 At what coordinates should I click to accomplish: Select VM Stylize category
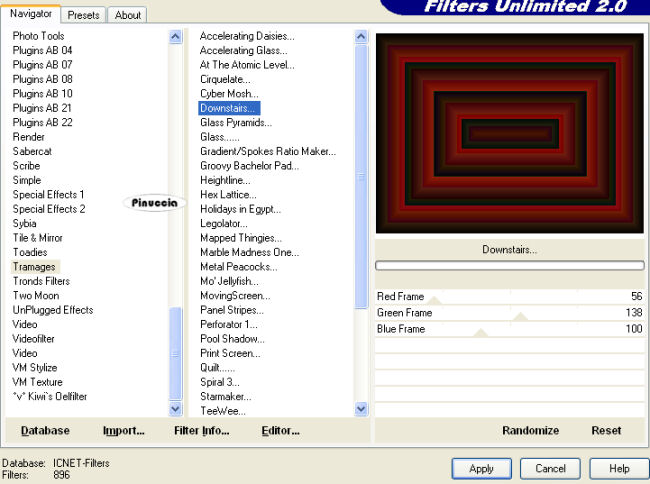(x=34, y=368)
